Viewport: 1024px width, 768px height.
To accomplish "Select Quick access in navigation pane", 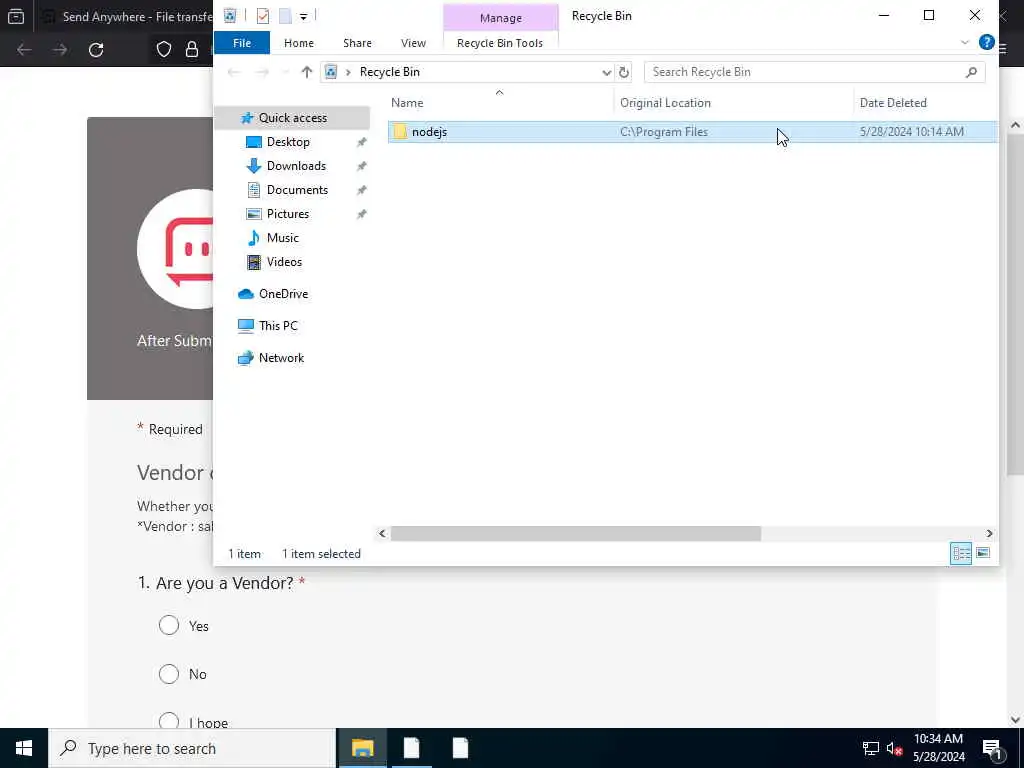I will pos(293,118).
